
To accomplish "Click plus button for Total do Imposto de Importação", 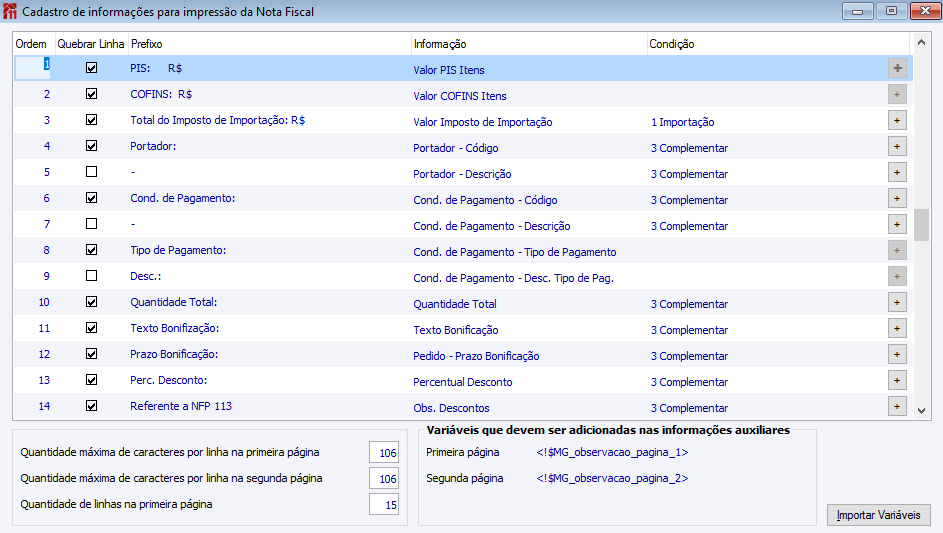I will pyautogui.click(x=897, y=120).
